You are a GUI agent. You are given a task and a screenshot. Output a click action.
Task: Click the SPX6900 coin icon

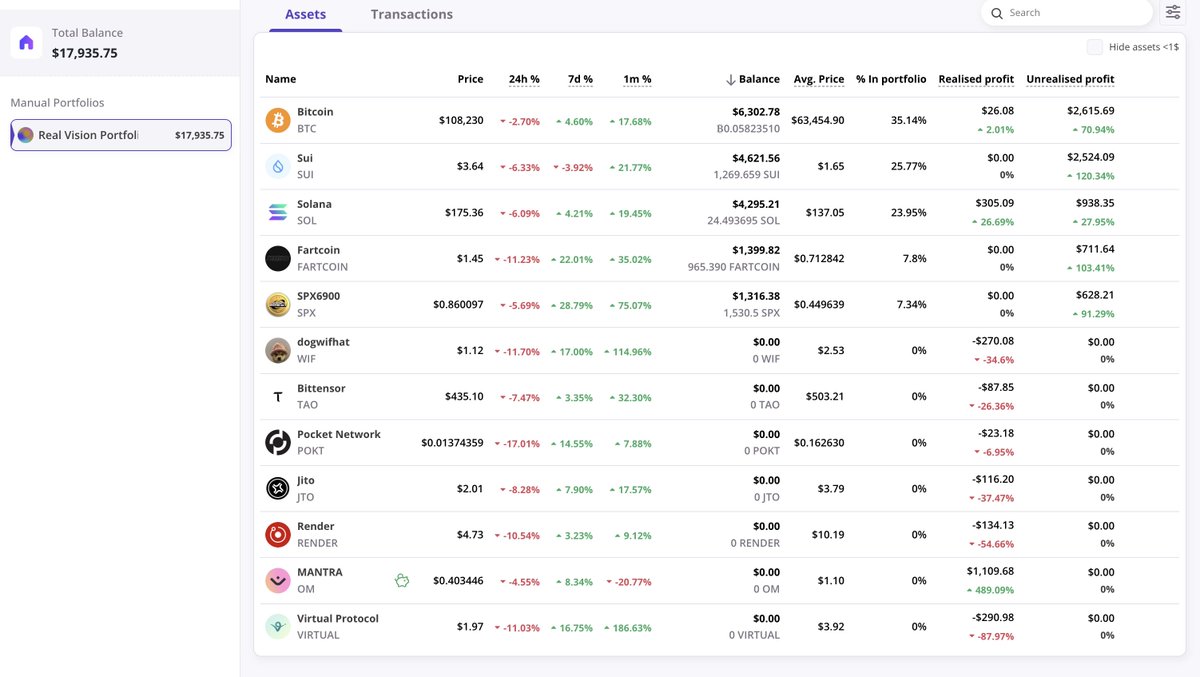tap(278, 304)
